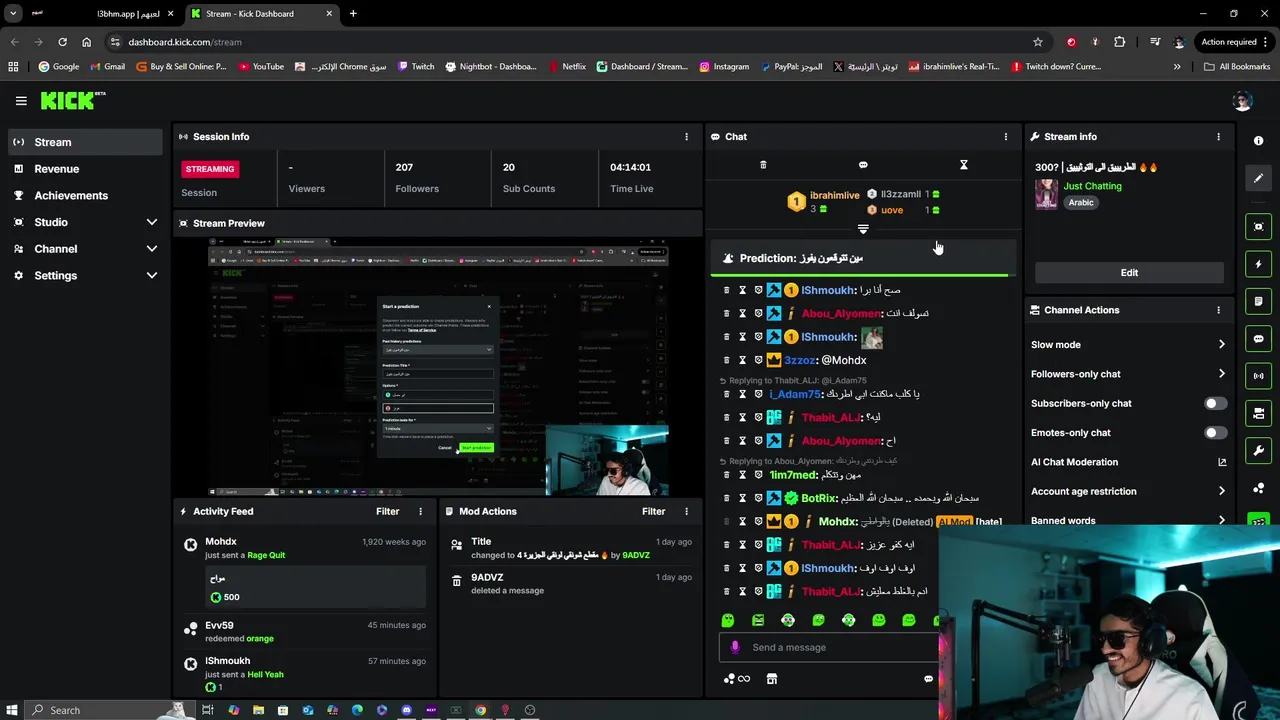The height and width of the screenshot is (720, 1280).
Task: Click the info icon in right rail
Action: [x=1259, y=141]
